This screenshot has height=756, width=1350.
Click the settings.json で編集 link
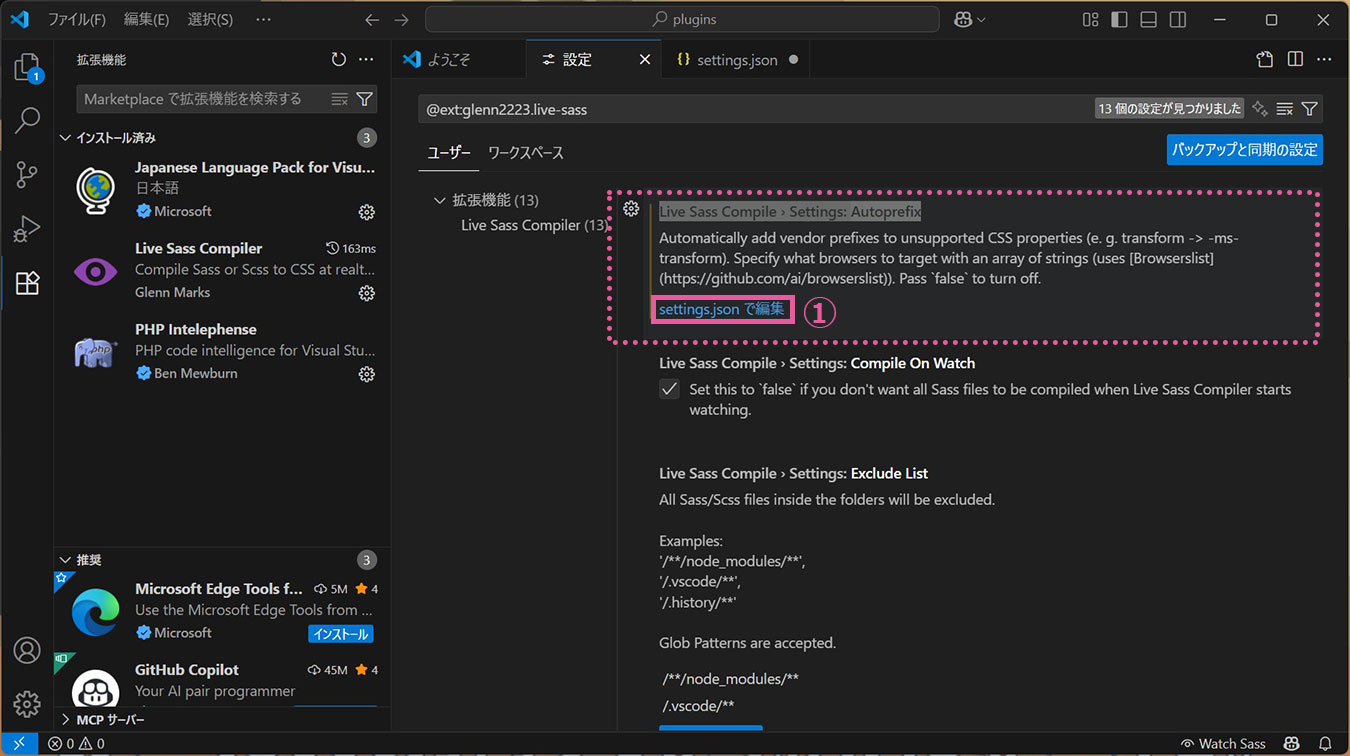722,309
